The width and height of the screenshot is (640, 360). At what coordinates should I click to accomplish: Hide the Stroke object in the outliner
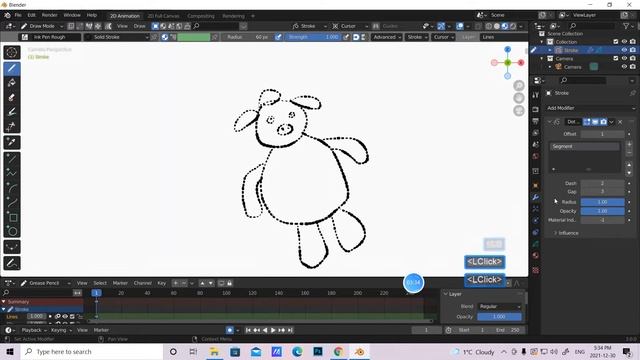point(624,50)
